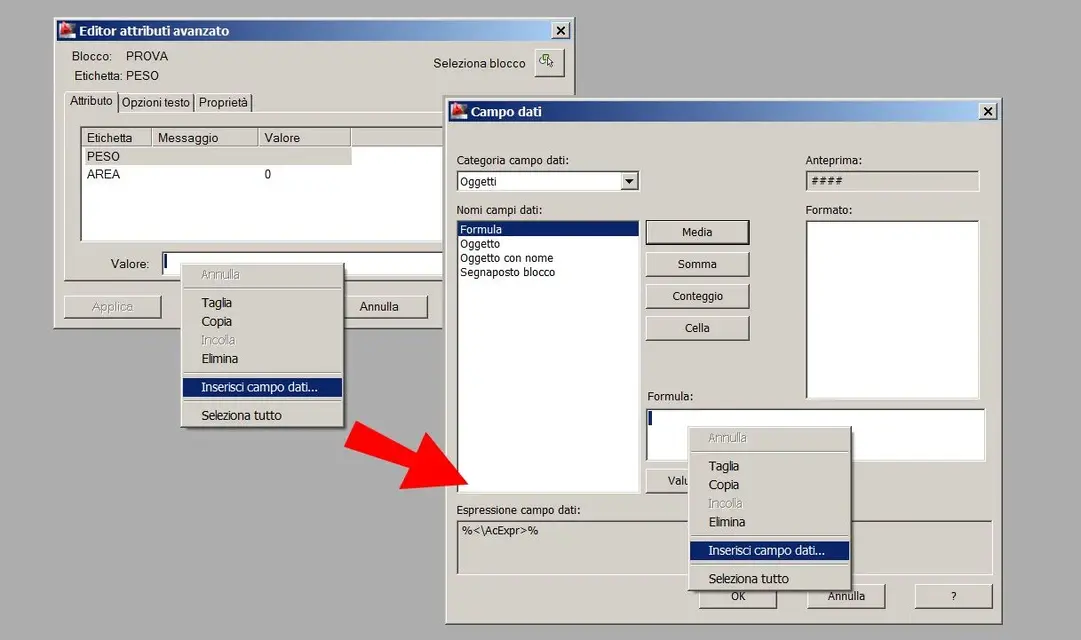Select the Attributo tab
This screenshot has height=640, width=1081.
(91, 101)
